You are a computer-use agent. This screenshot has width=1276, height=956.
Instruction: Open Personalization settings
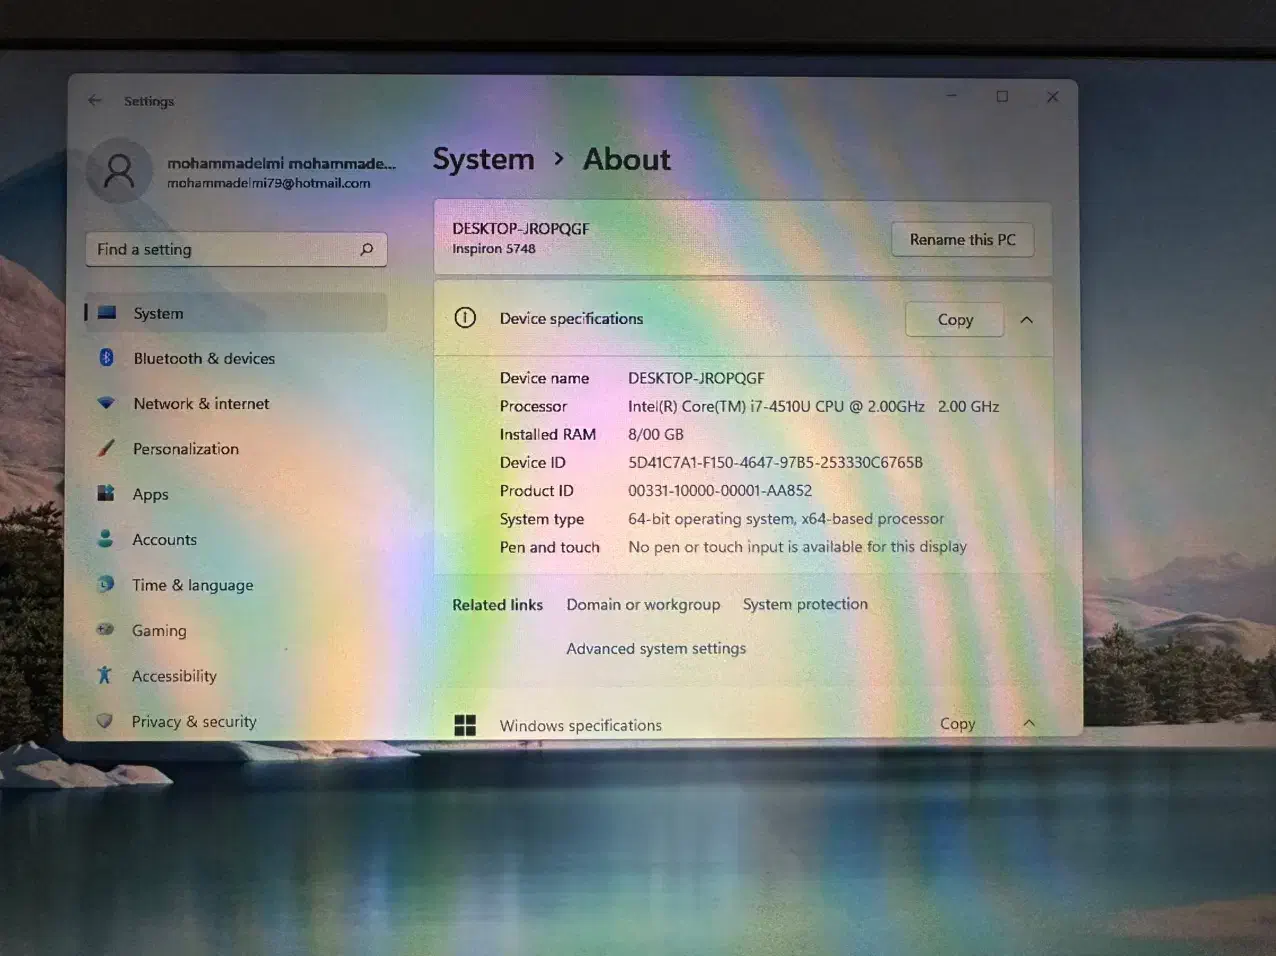236,448
